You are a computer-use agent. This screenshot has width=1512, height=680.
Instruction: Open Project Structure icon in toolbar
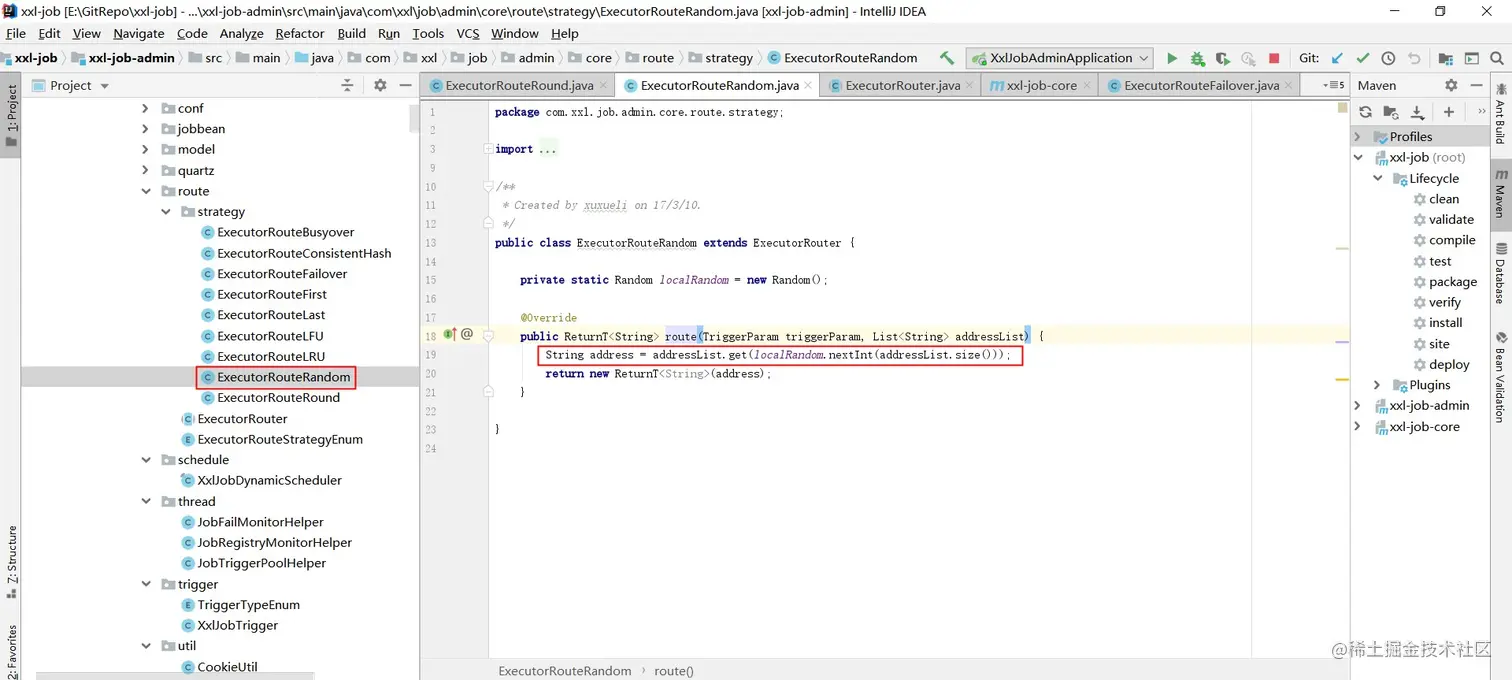[x=1446, y=58]
